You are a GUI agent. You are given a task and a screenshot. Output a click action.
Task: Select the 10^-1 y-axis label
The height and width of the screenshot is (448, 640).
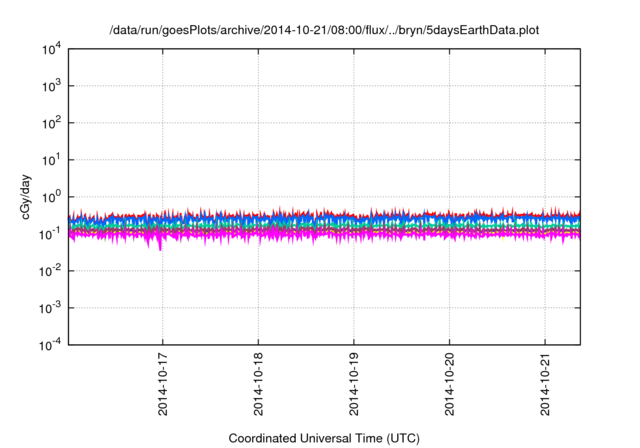pyautogui.click(x=51, y=235)
